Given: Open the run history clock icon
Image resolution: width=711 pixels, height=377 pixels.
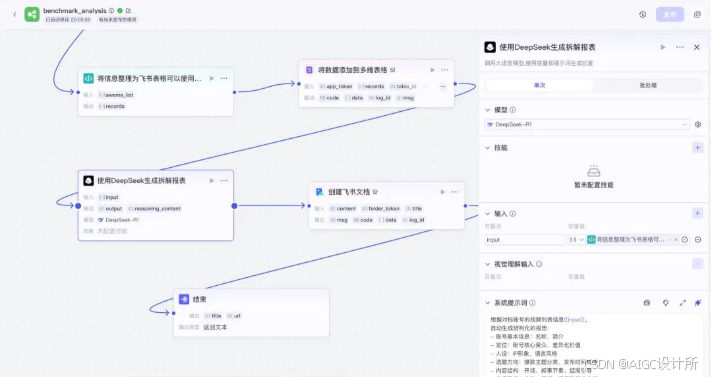Looking at the screenshot, I should pos(643,15).
